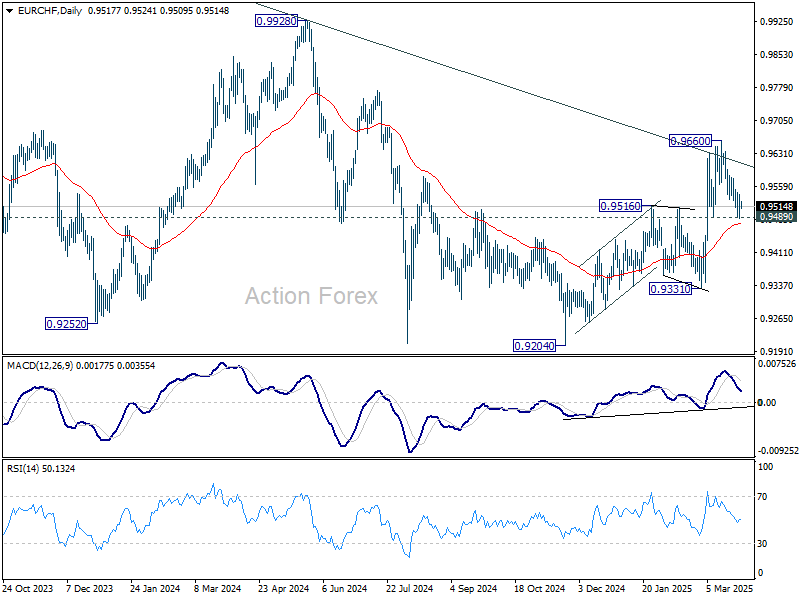Click the 22 Jul 2024 date label
Screen dimensions: 800x600
(x=410, y=588)
